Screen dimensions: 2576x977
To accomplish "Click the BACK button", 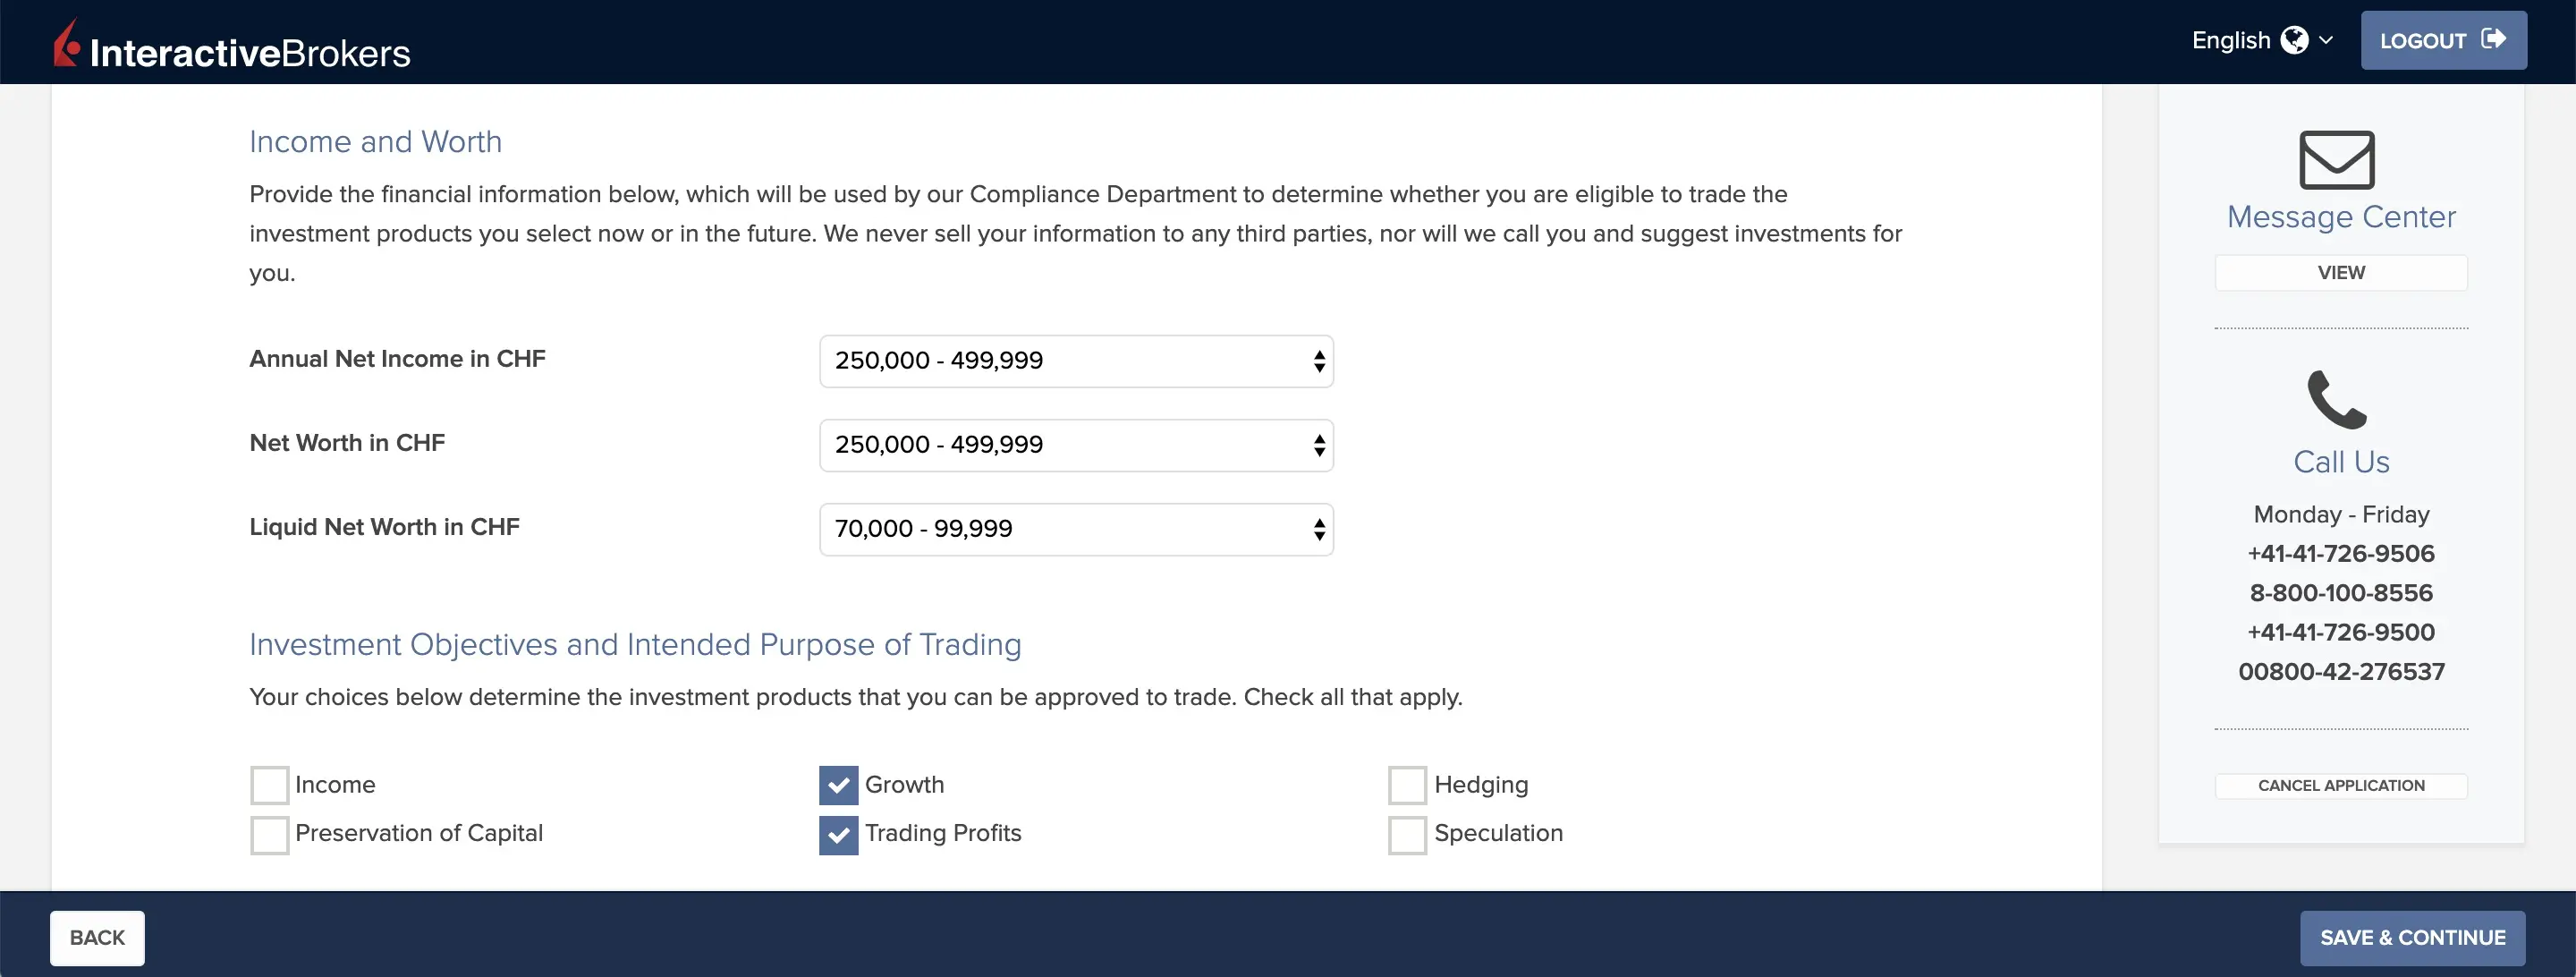I will pyautogui.click(x=97, y=938).
